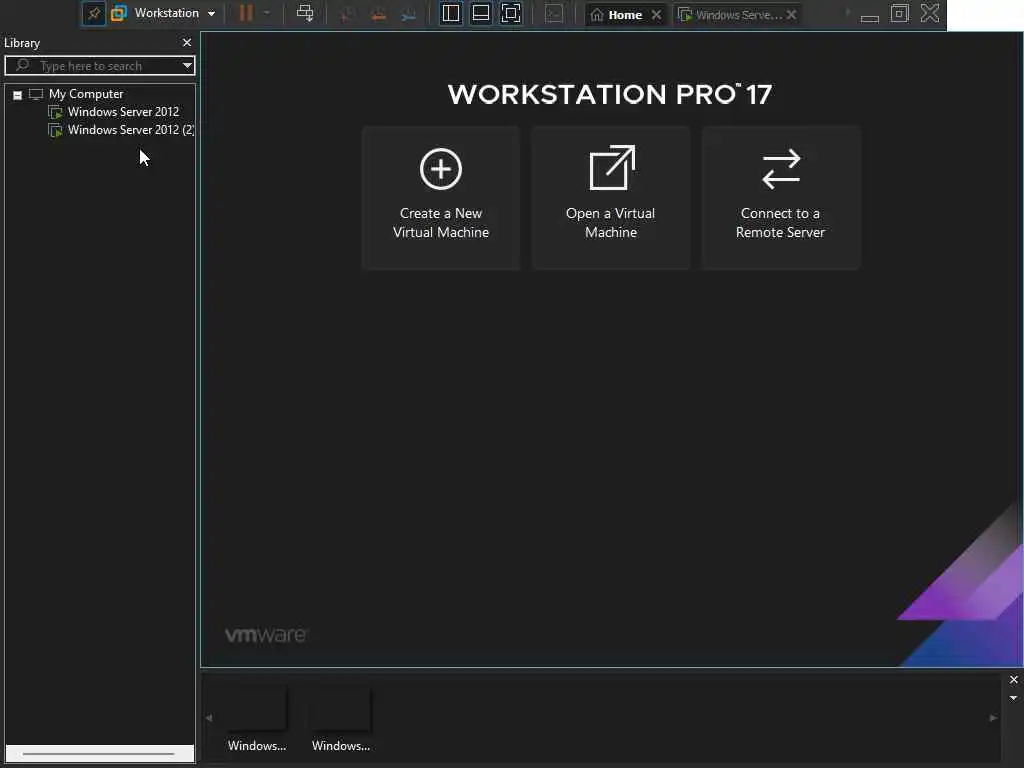Screen dimensions: 1024x768
Task: Close the Library panel
Action: (x=187, y=42)
